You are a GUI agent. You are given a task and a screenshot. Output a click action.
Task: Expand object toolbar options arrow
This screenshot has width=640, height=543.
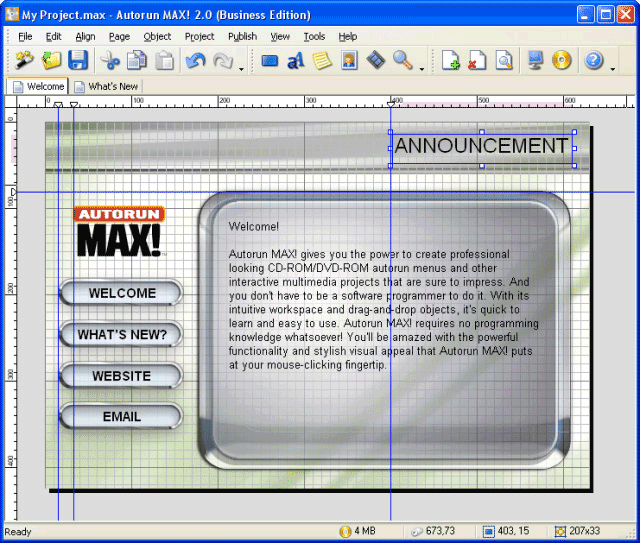[x=422, y=69]
